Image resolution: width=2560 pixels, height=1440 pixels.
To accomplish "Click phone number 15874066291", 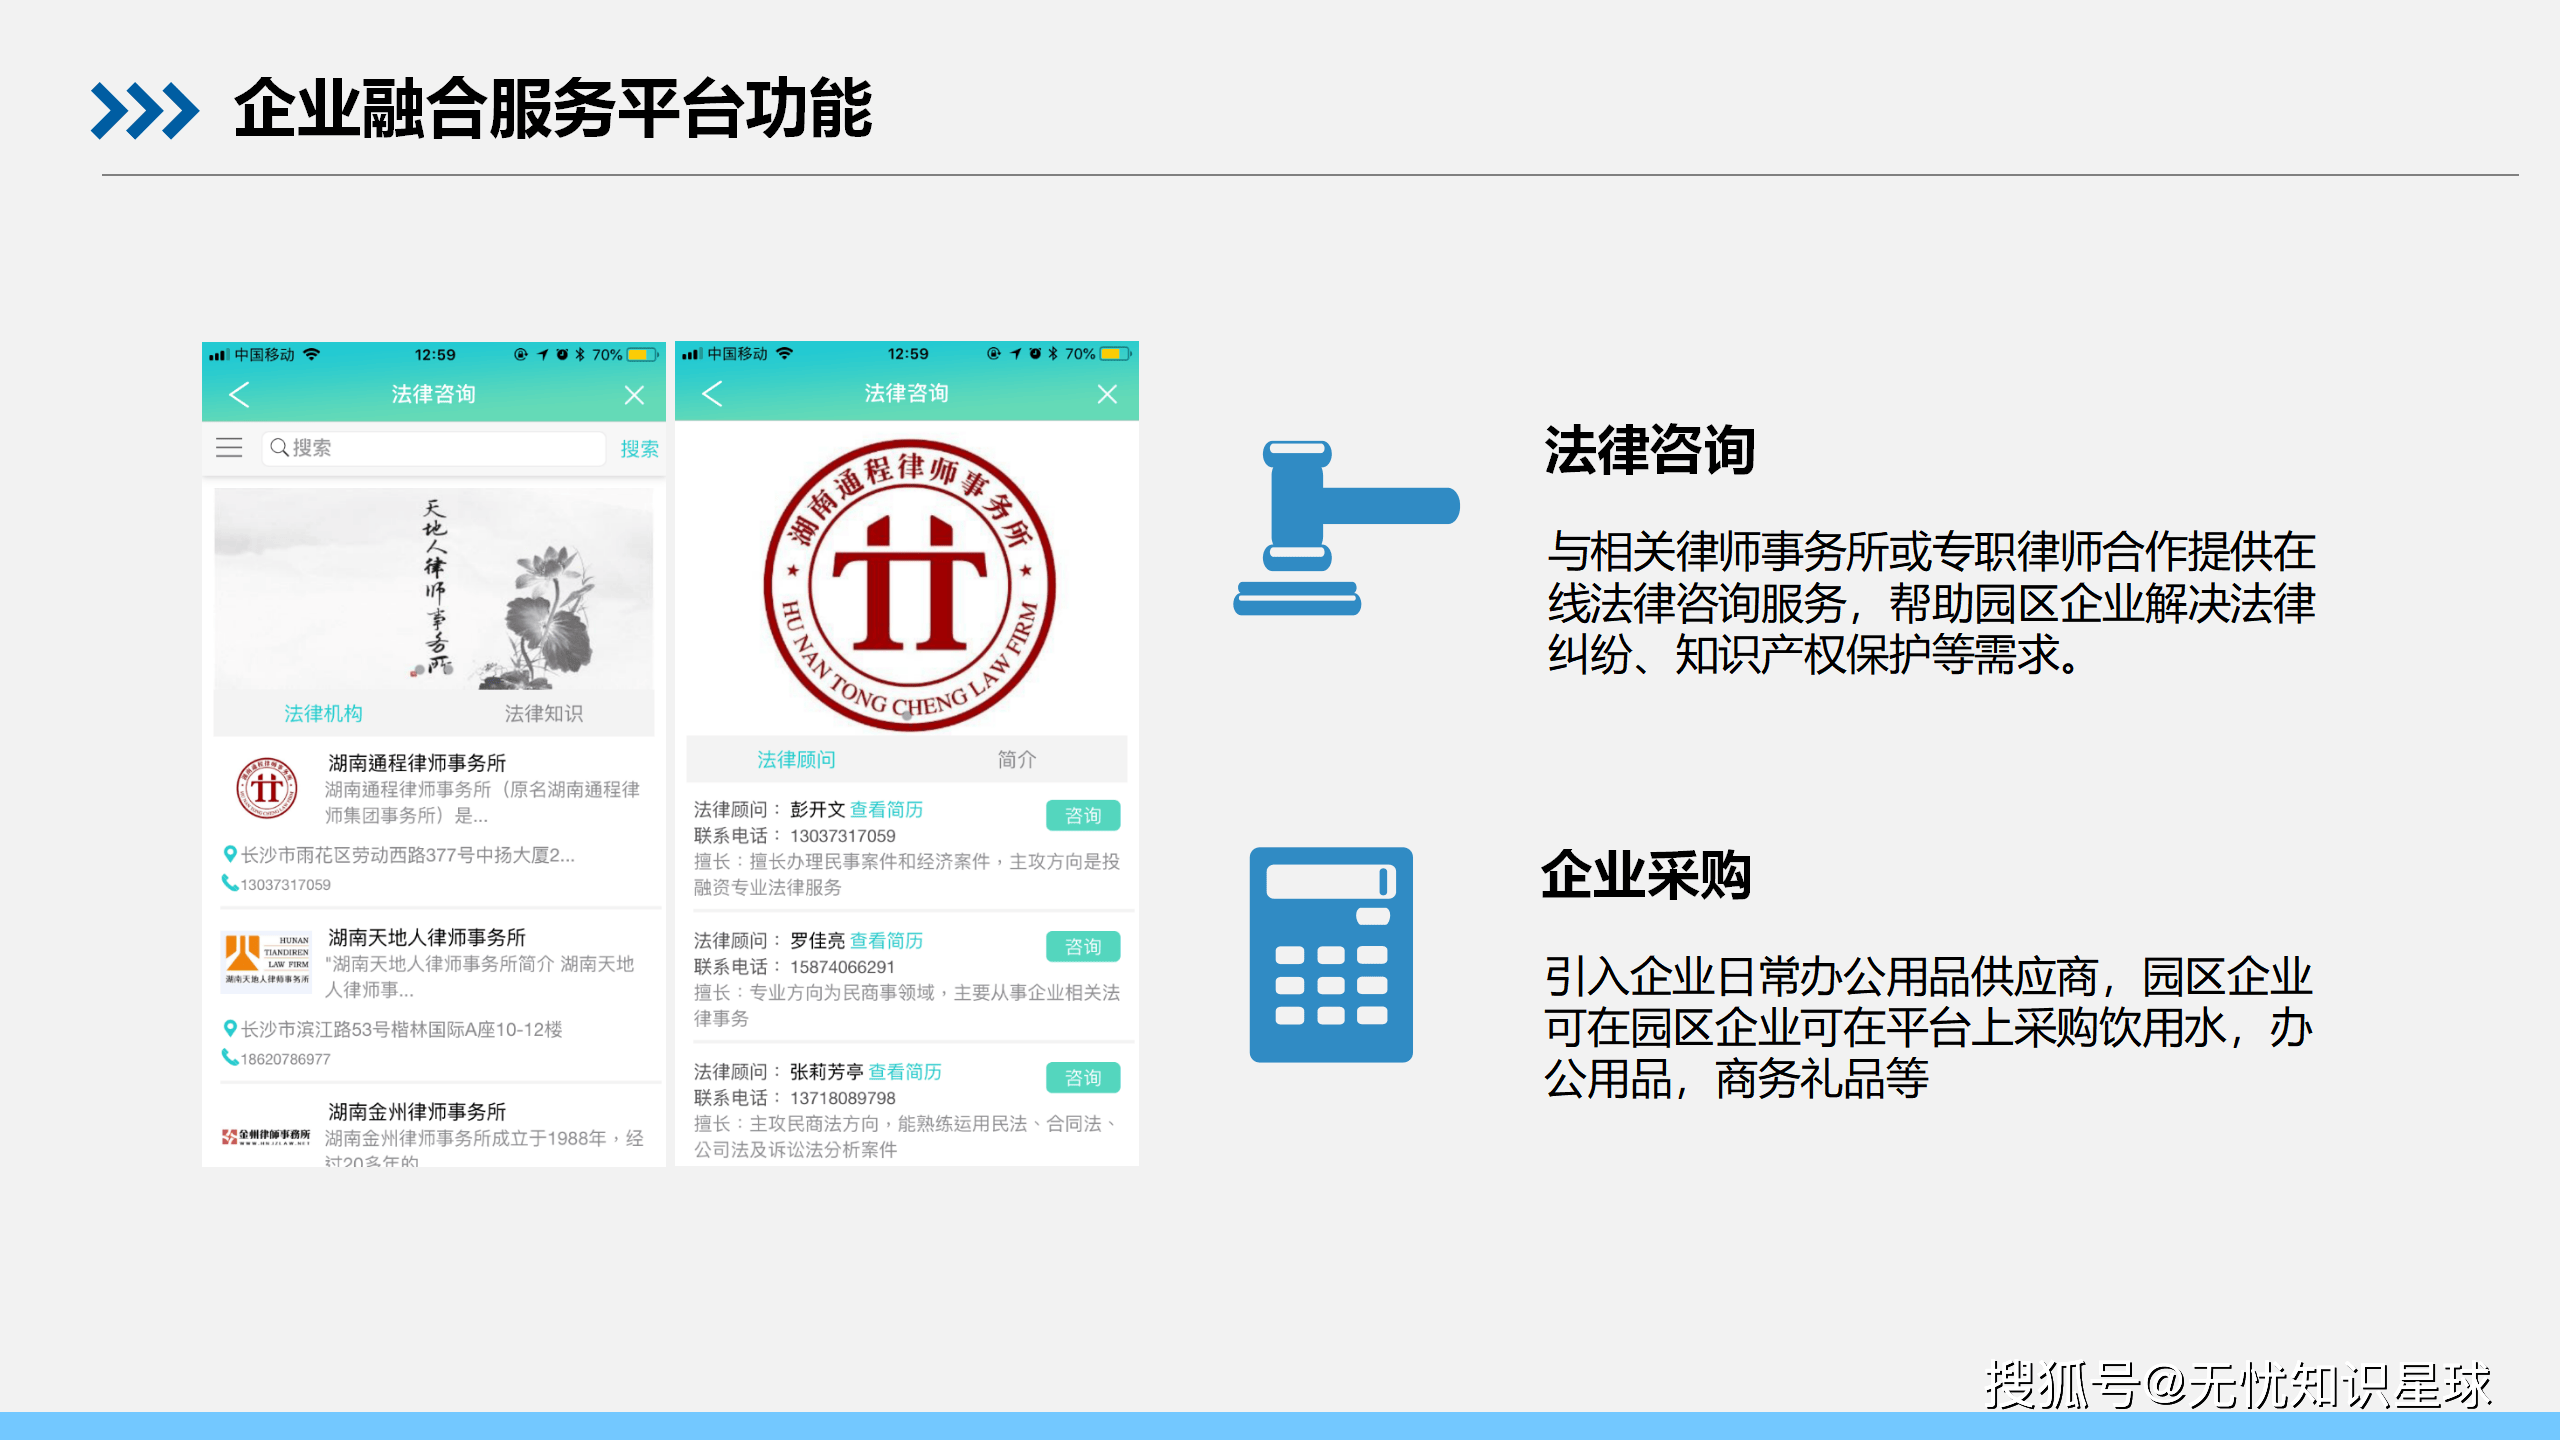I will coord(842,967).
